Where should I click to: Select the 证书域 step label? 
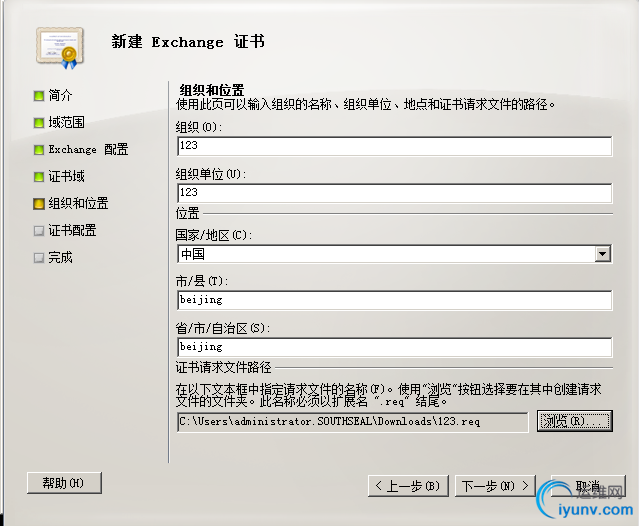pos(66,176)
